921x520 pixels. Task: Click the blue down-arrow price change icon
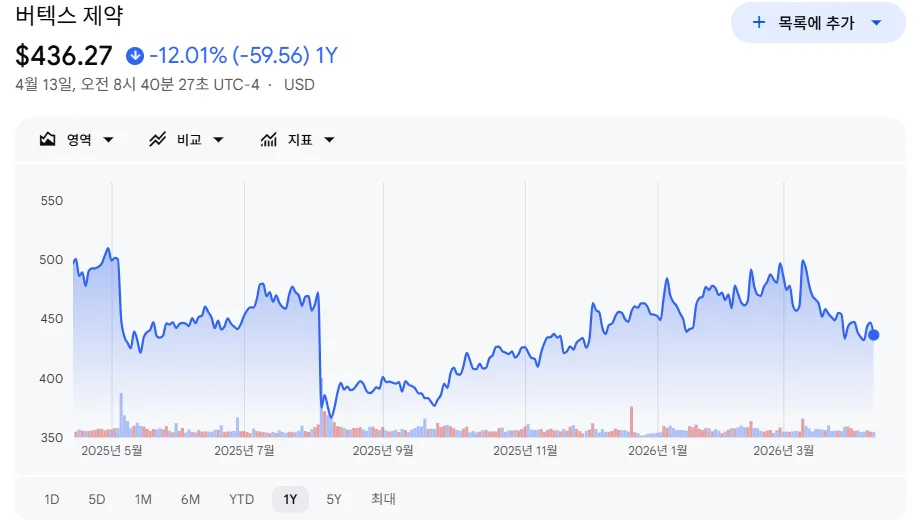click(135, 56)
